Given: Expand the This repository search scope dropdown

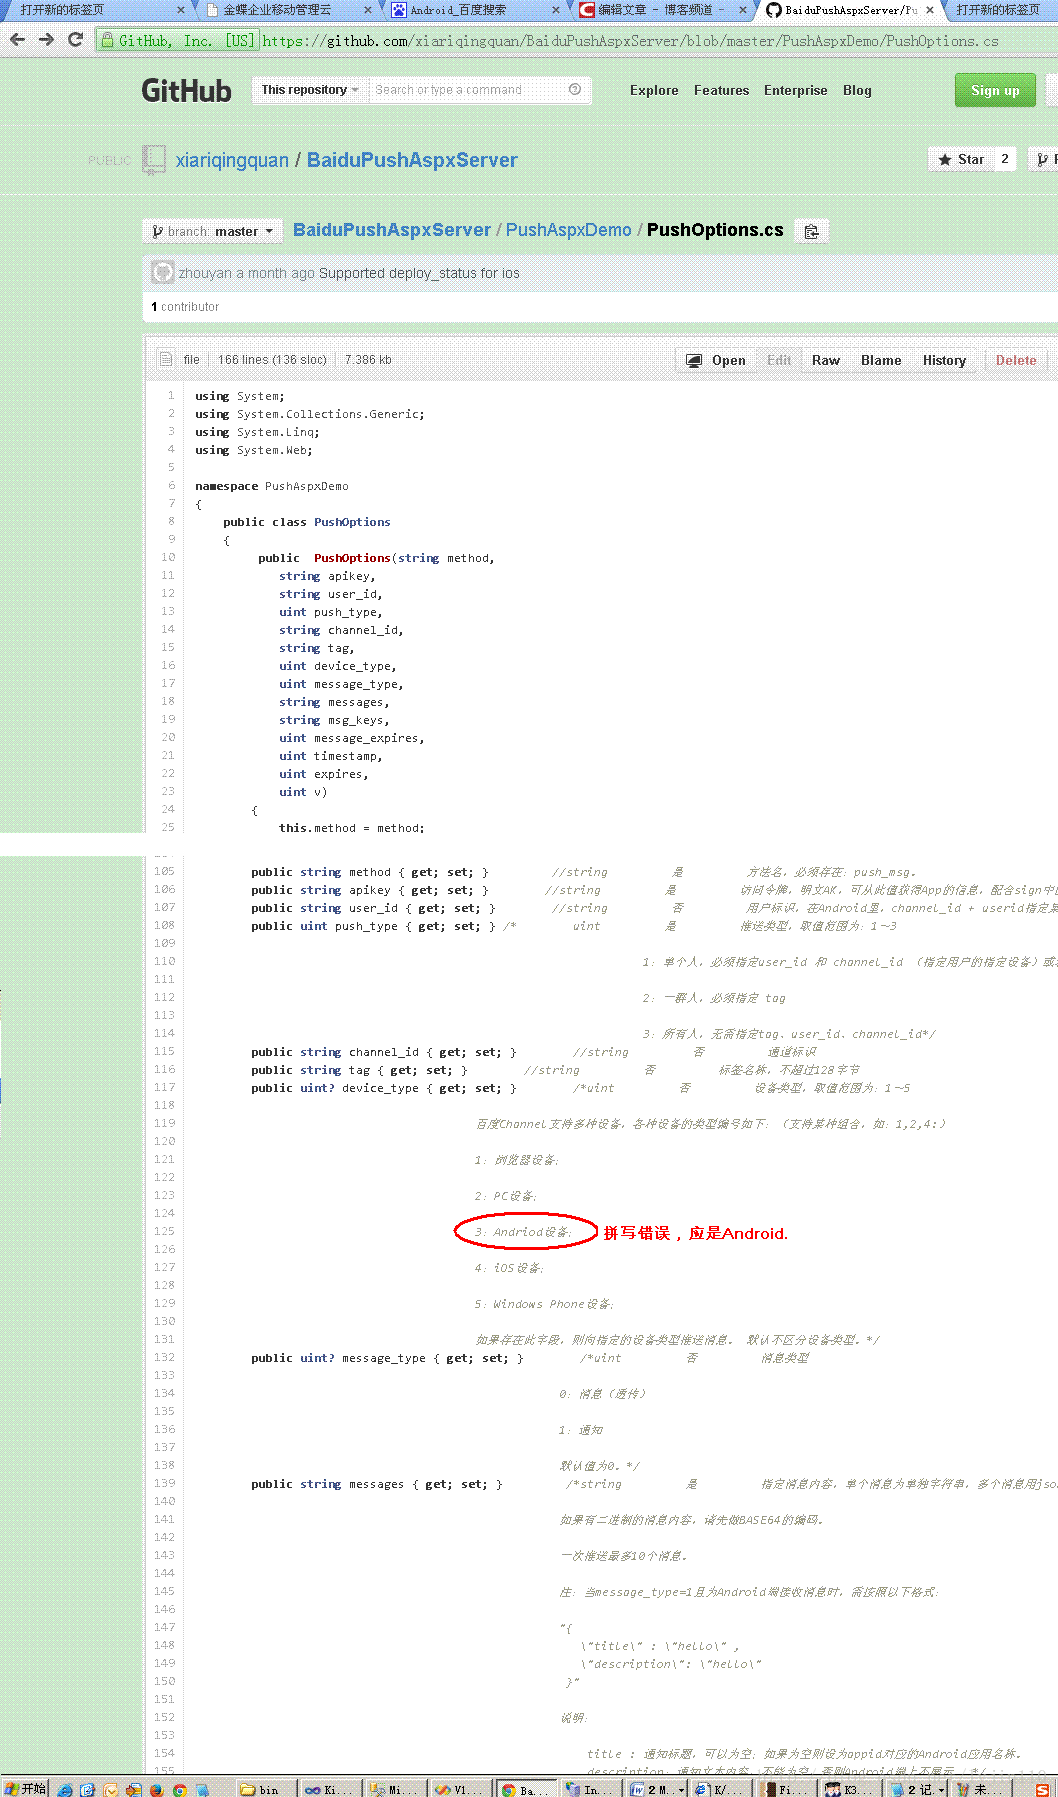Looking at the screenshot, I should click(310, 90).
